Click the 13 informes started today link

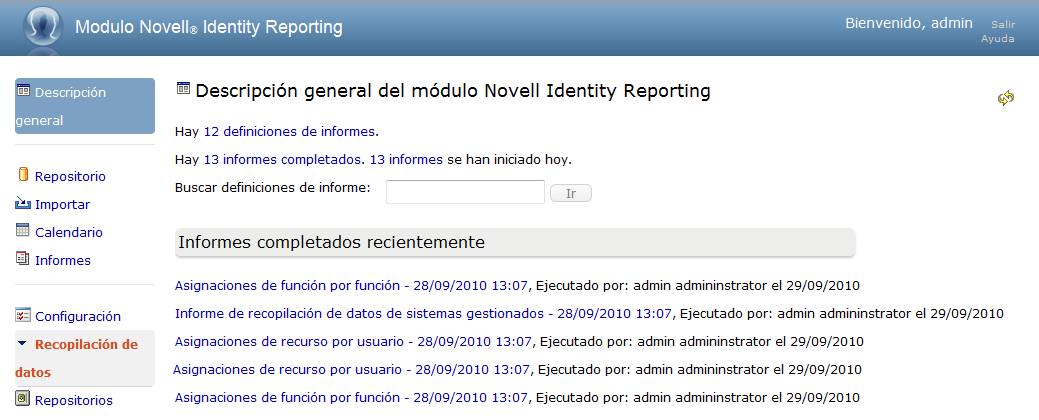[406, 160]
